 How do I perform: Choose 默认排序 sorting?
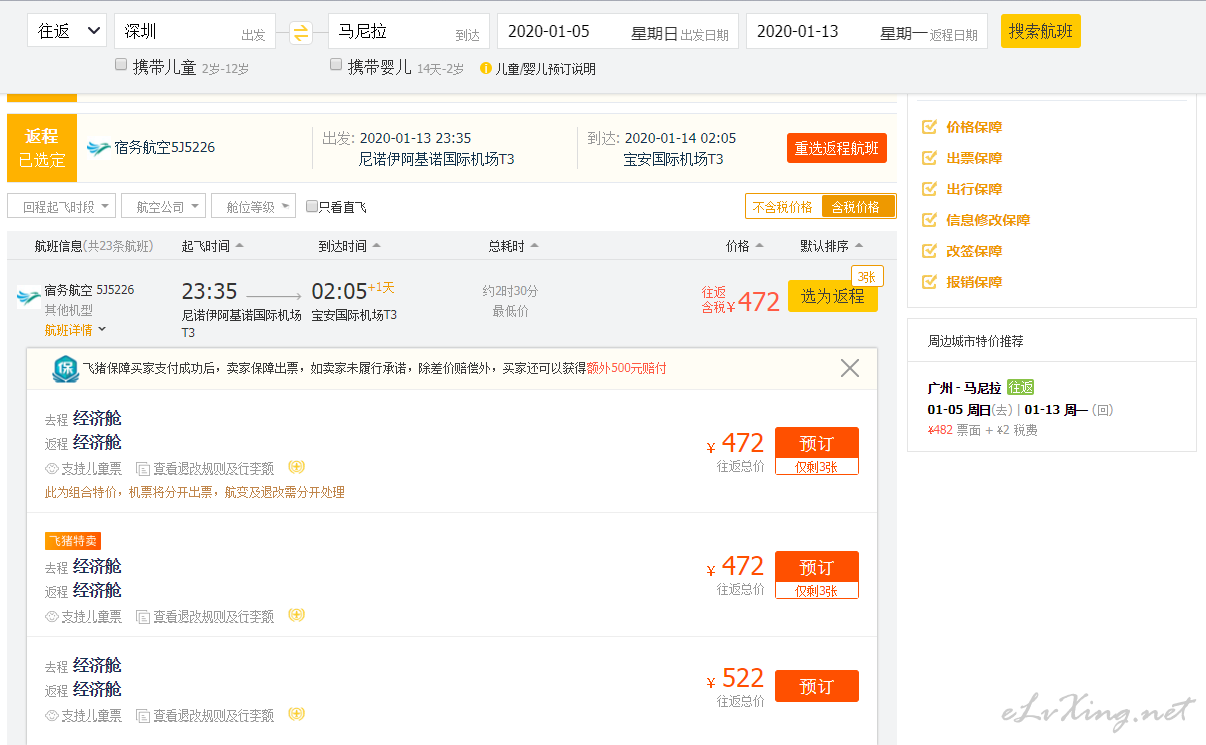(832, 246)
